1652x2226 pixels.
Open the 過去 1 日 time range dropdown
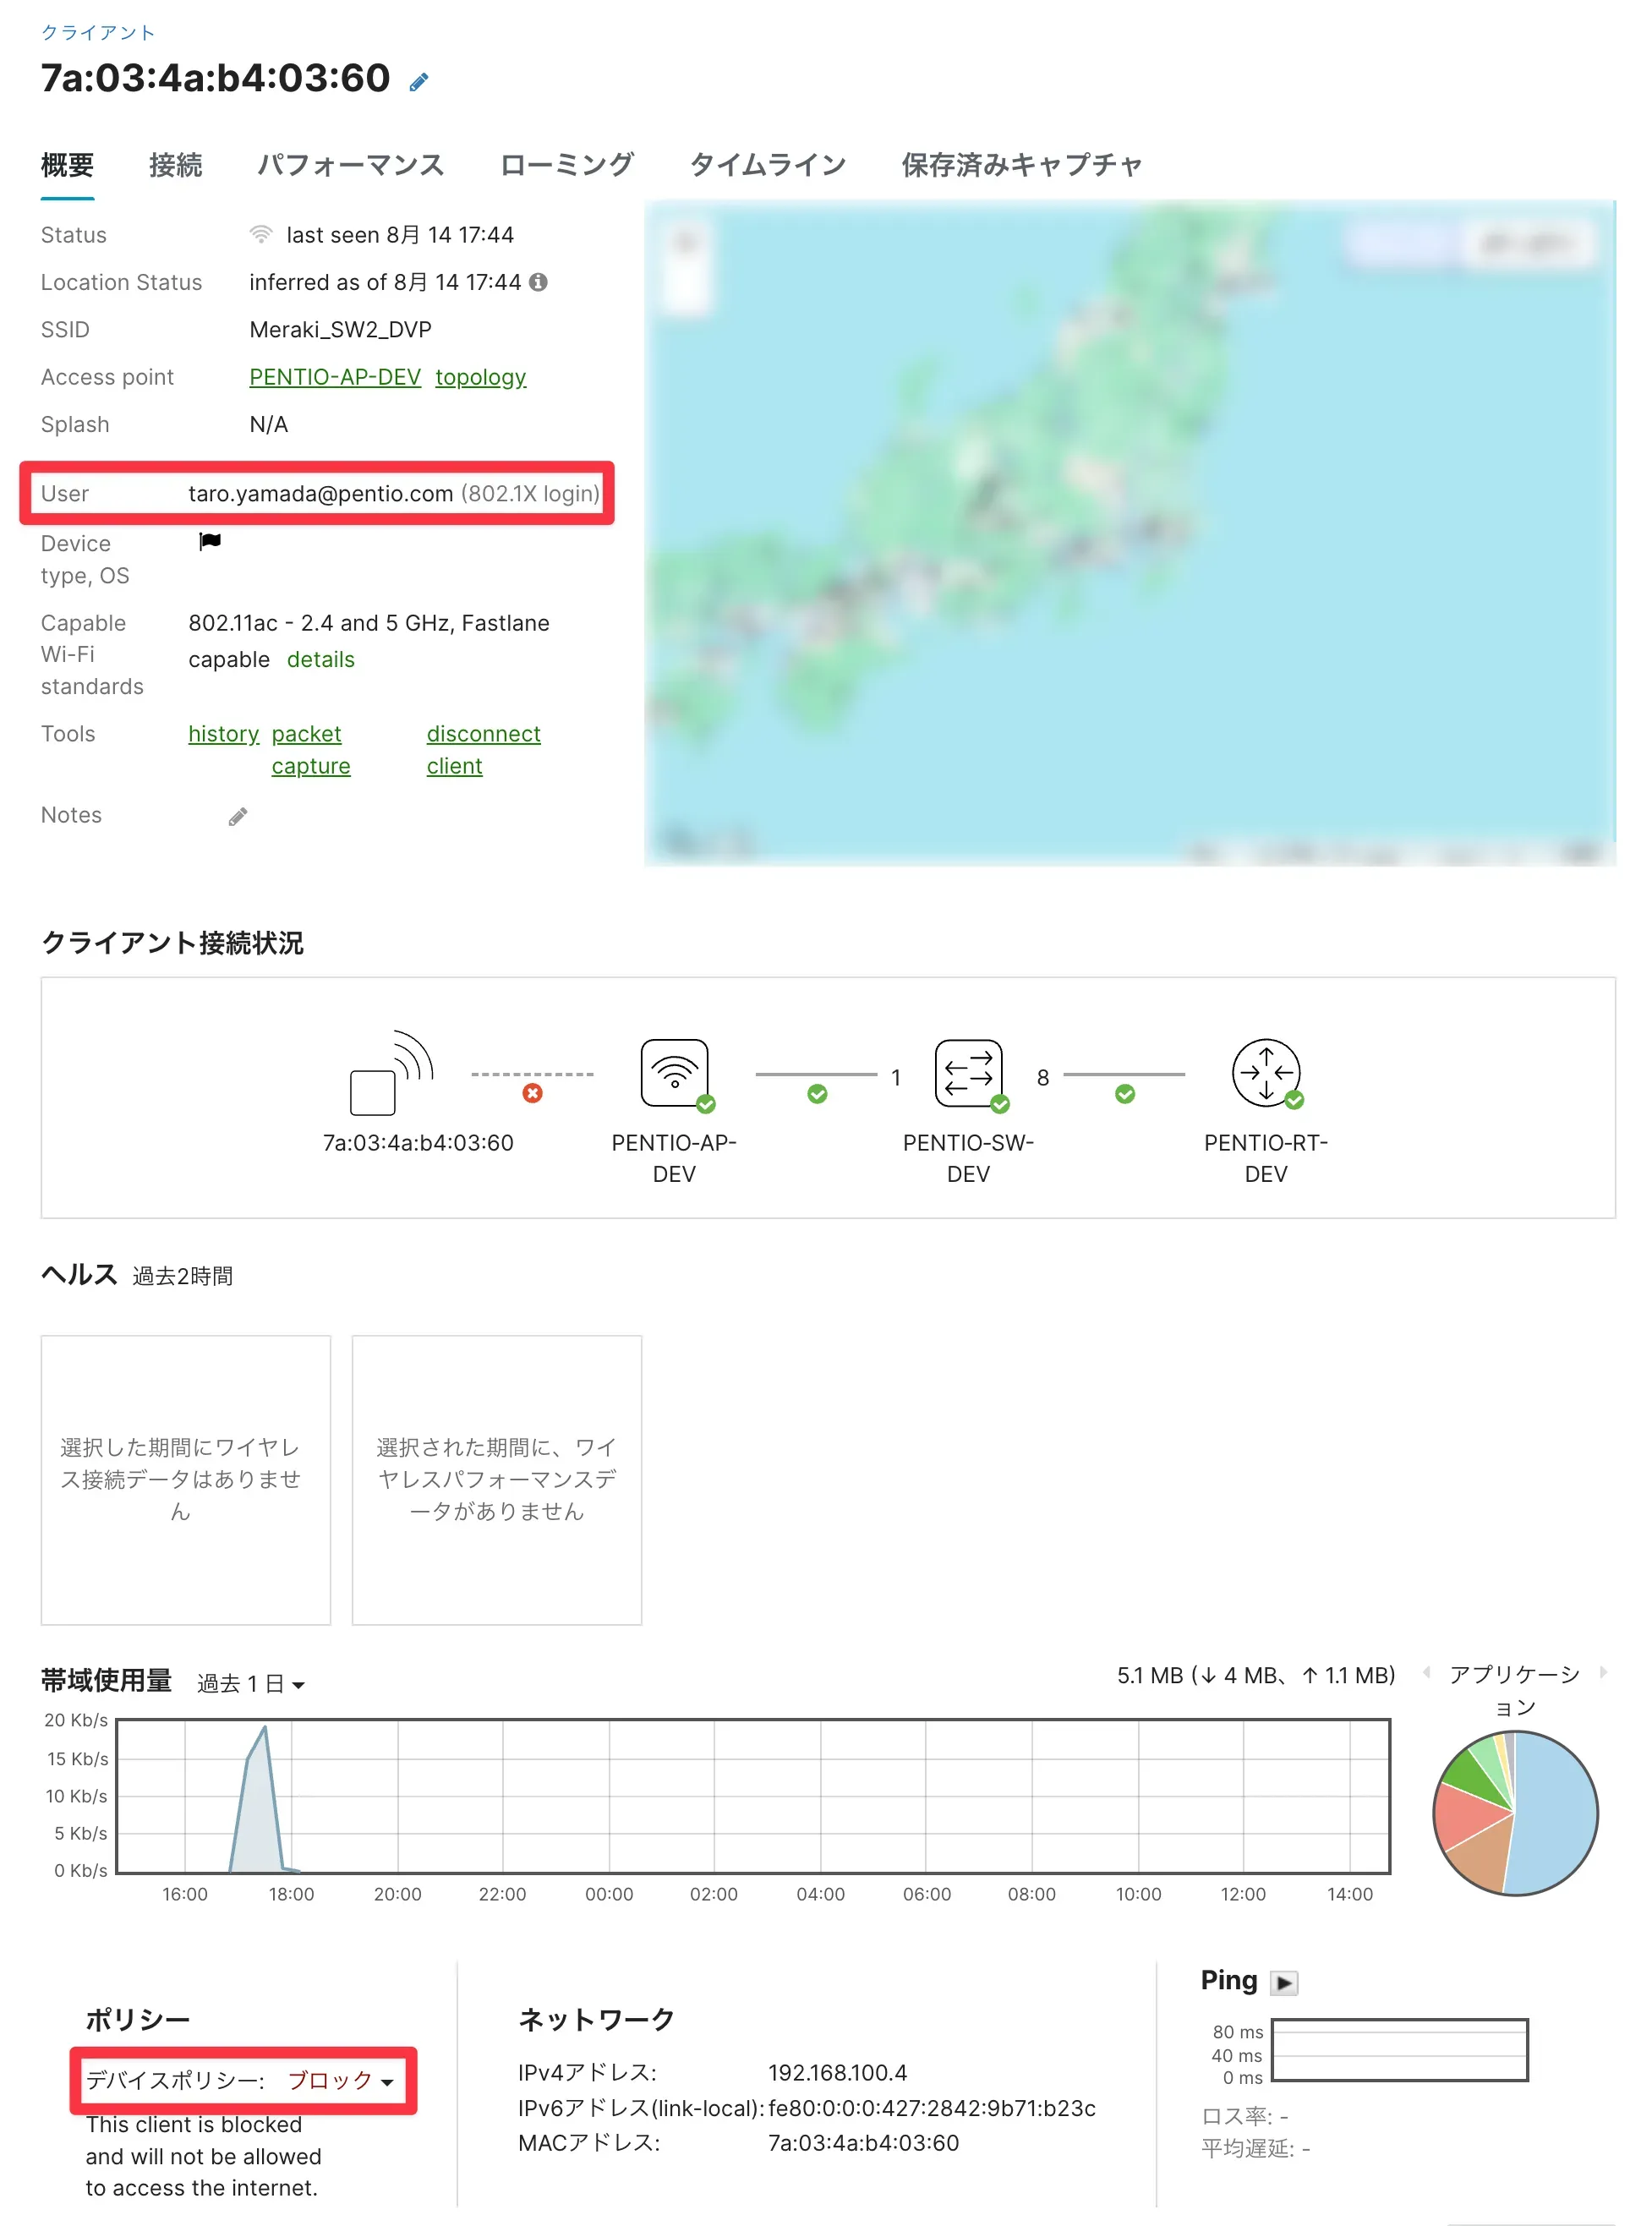point(251,1684)
